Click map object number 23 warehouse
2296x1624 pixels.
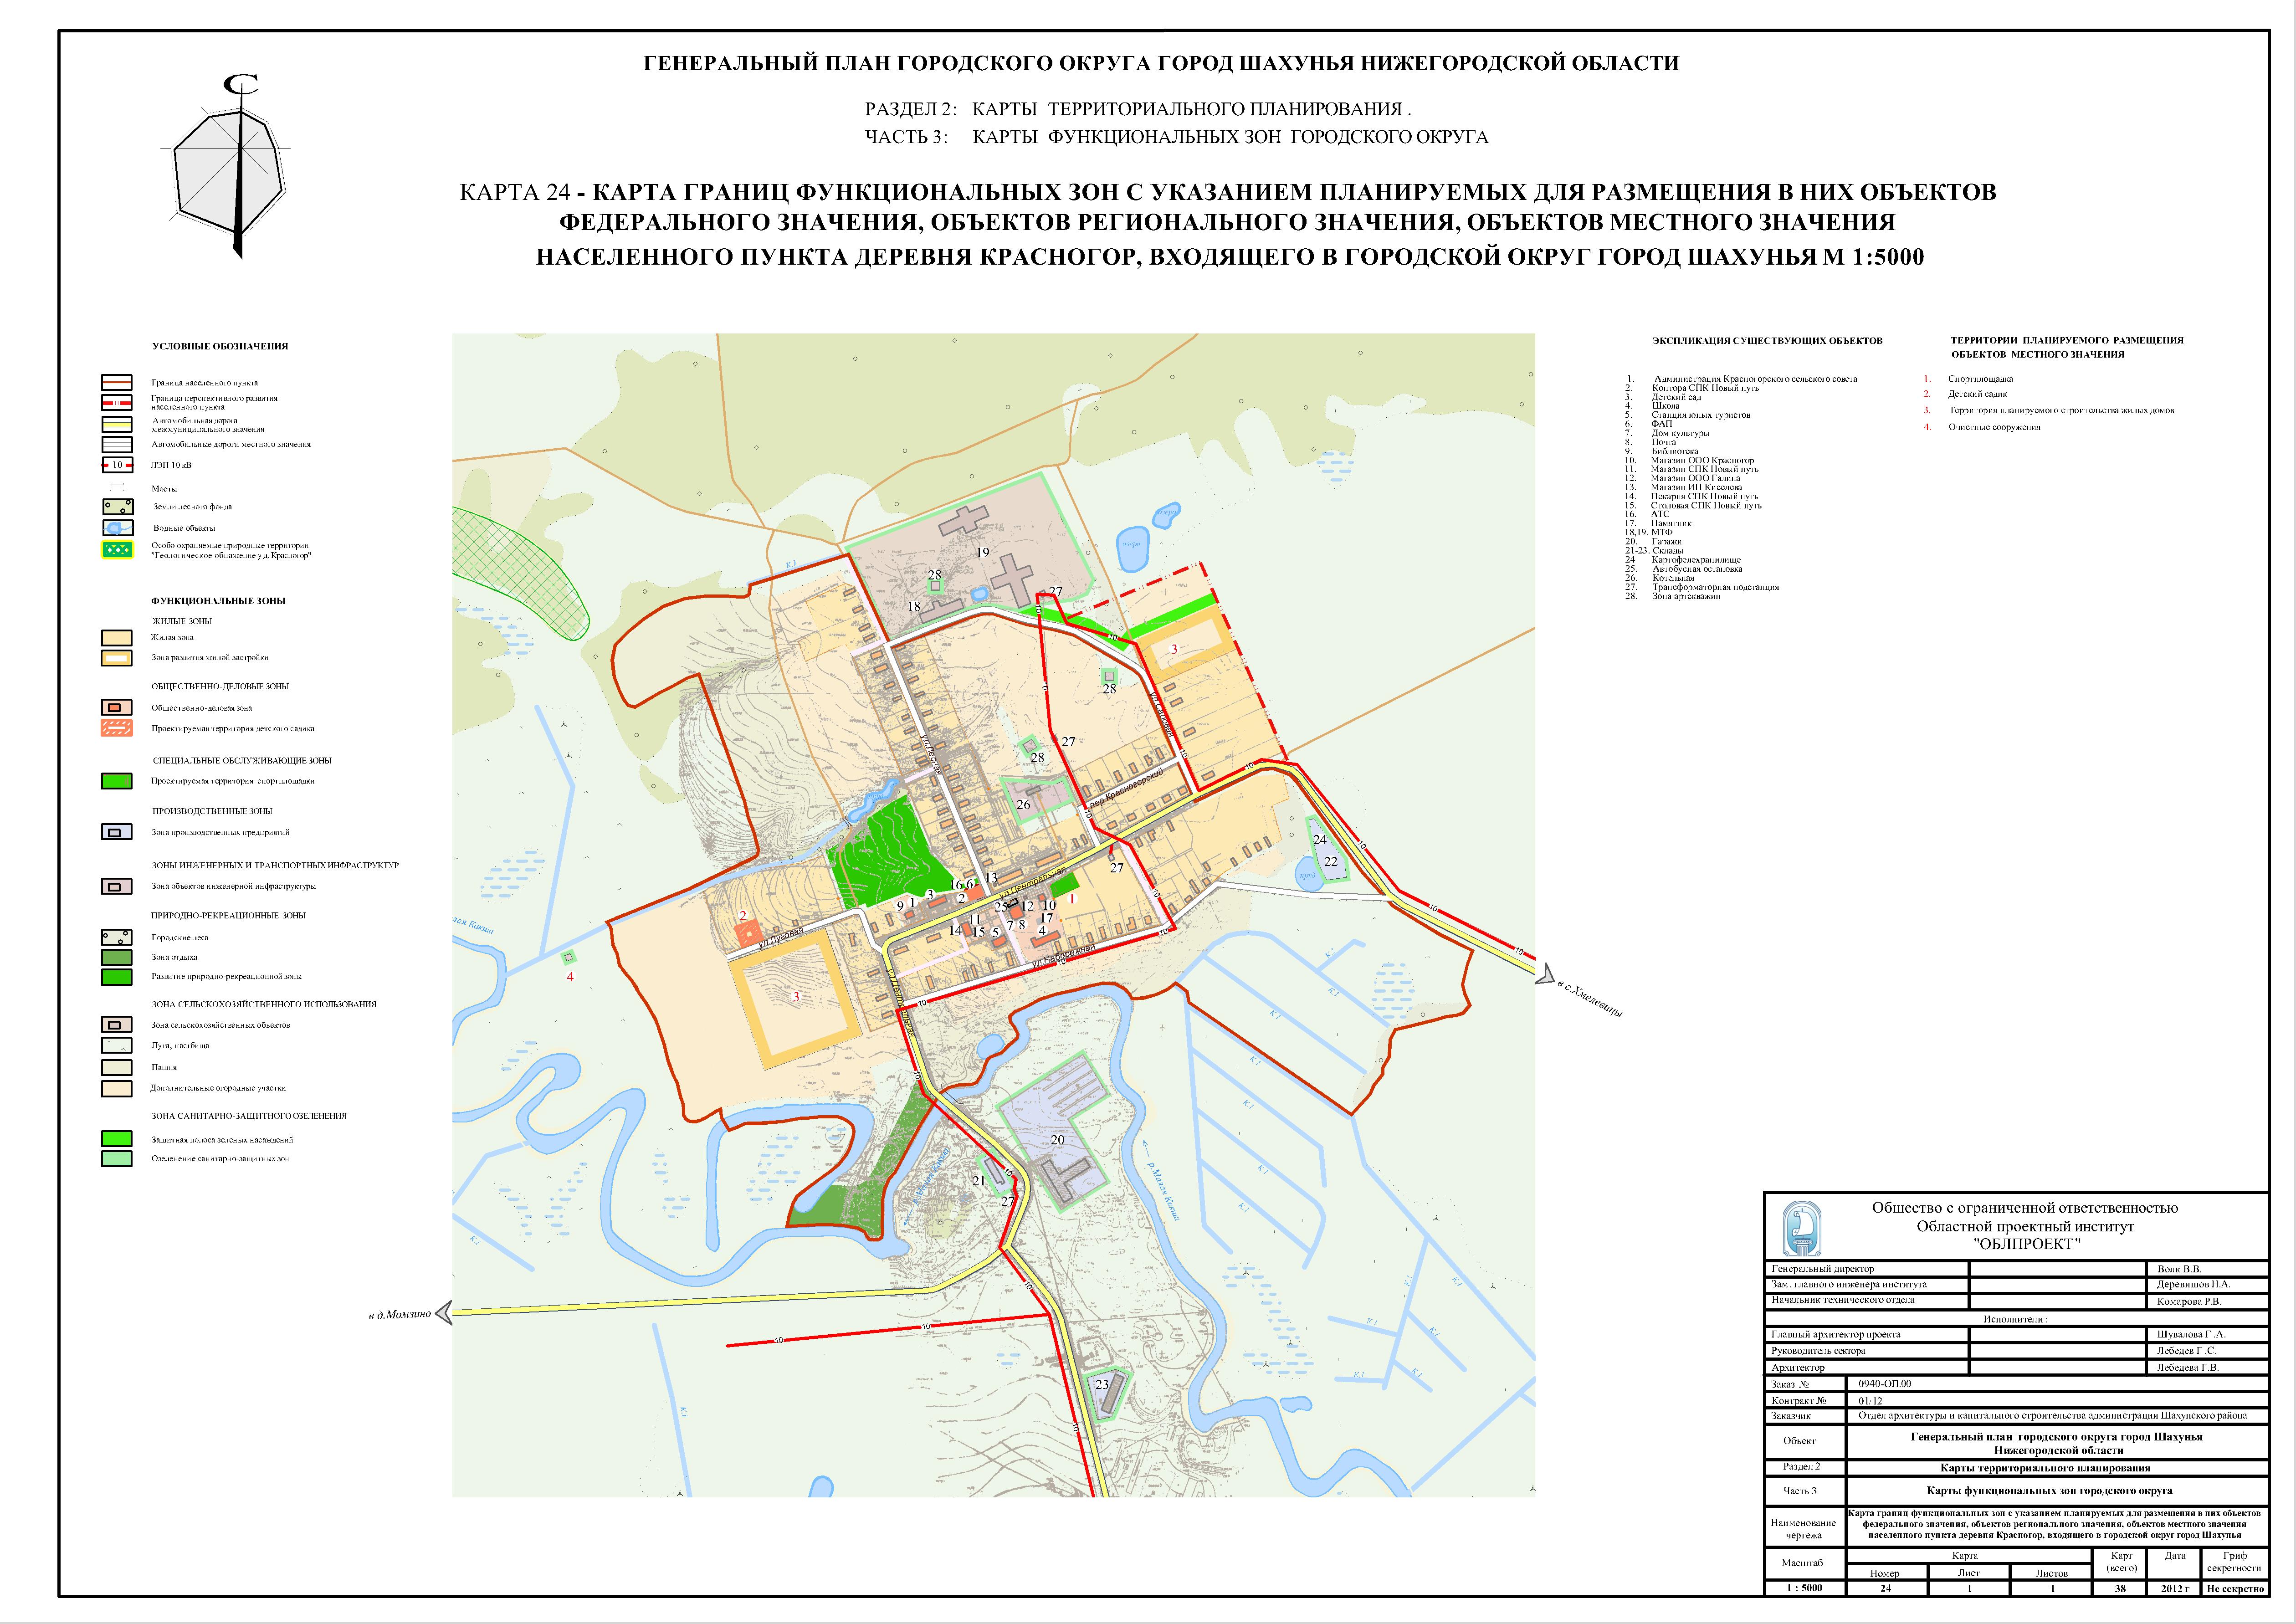pyautogui.click(x=1102, y=1384)
